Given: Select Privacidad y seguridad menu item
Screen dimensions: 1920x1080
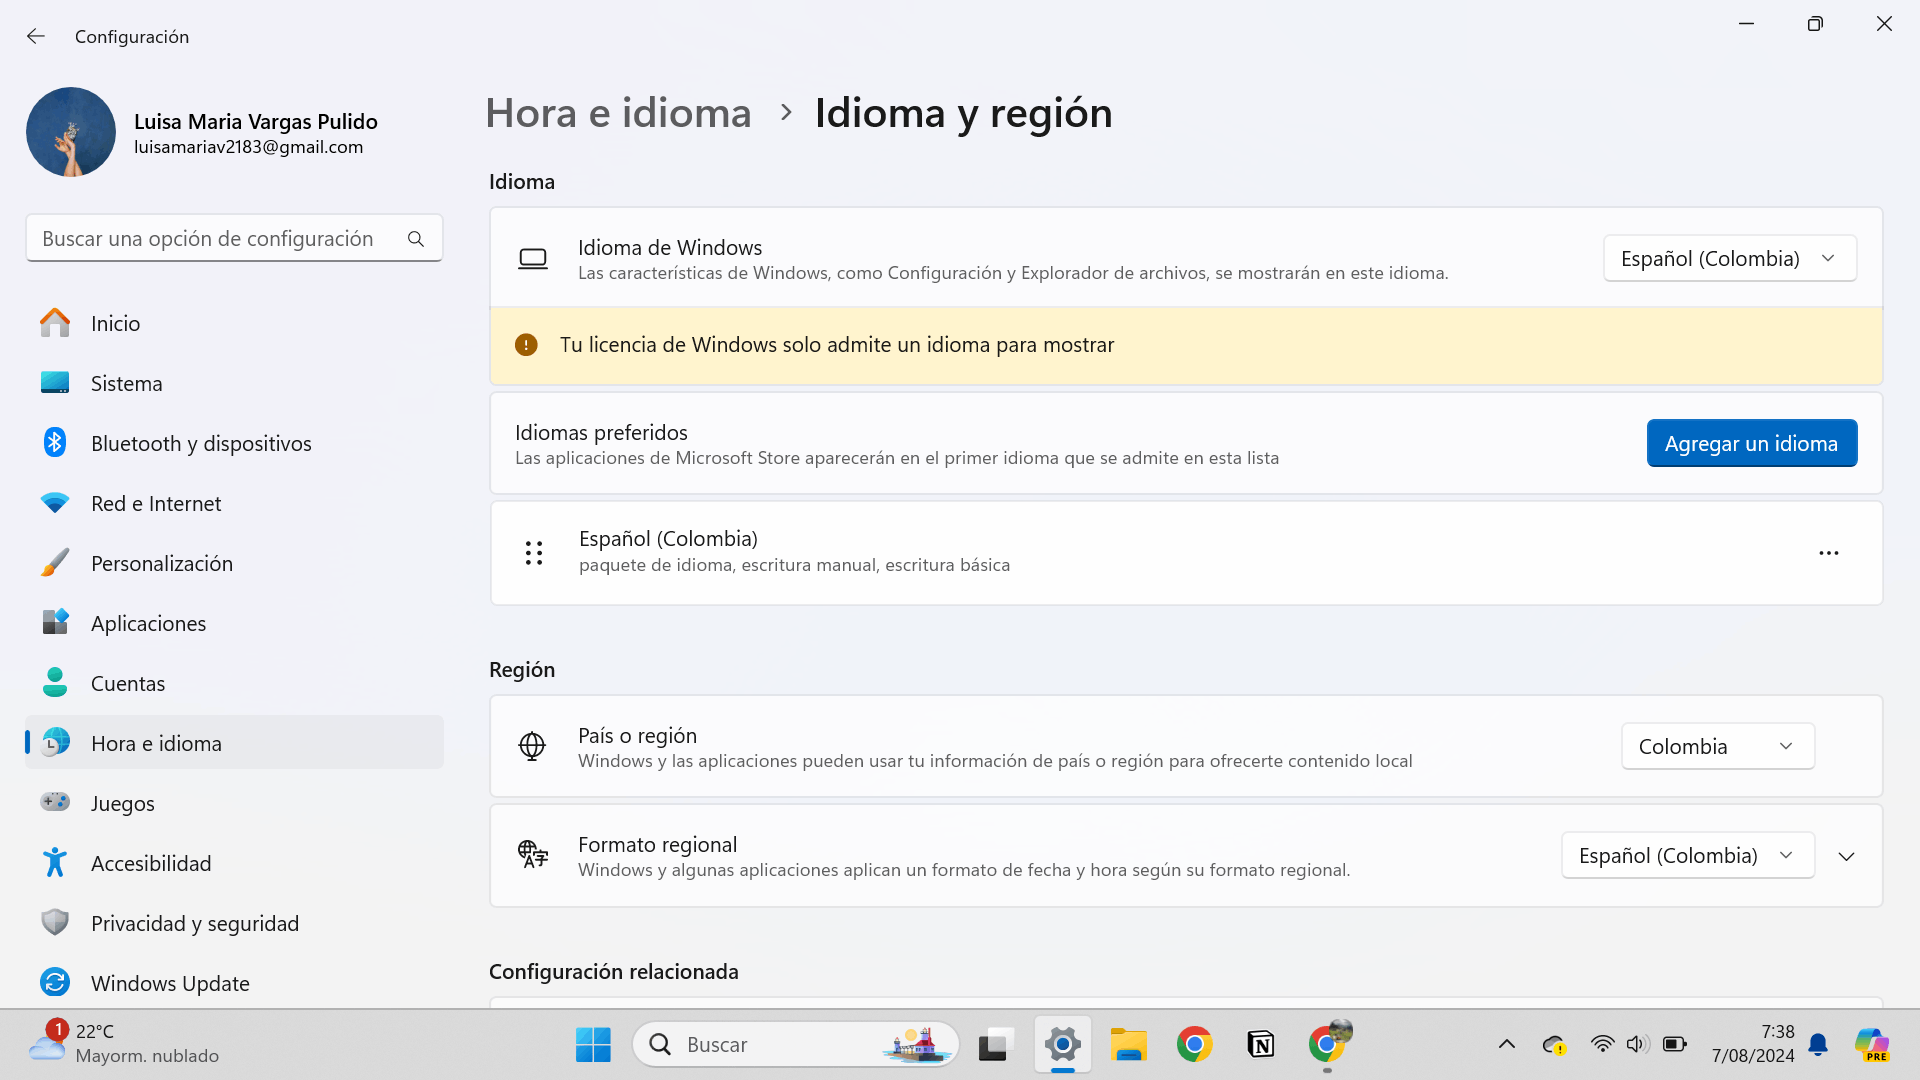Looking at the screenshot, I should tap(194, 923).
